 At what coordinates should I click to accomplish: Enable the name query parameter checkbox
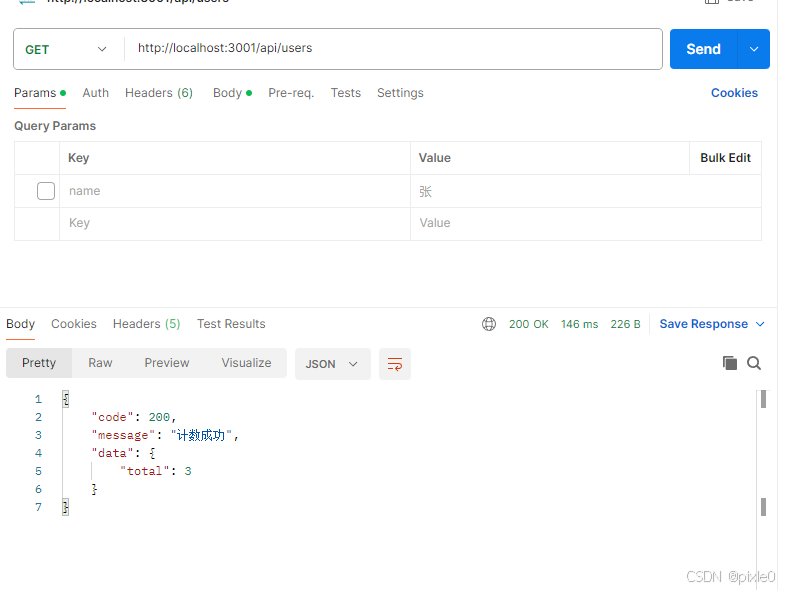click(46, 191)
